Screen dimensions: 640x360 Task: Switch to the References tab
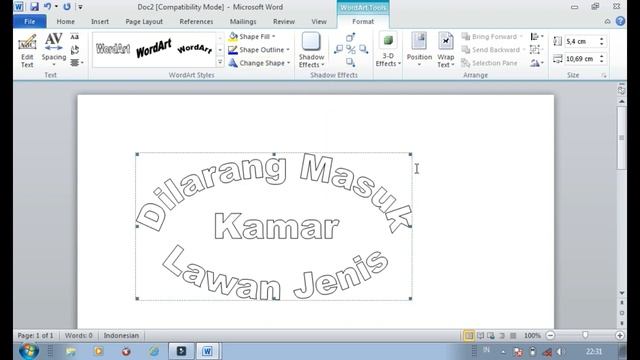coord(196,22)
